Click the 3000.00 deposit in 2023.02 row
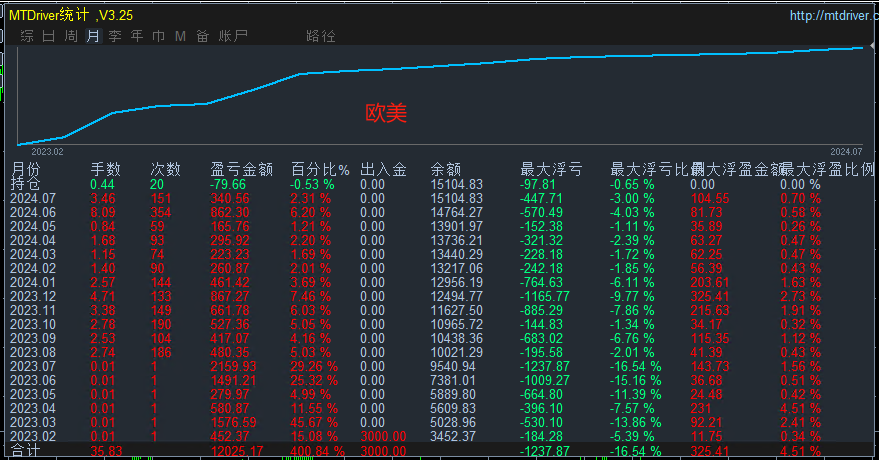 click(383, 436)
